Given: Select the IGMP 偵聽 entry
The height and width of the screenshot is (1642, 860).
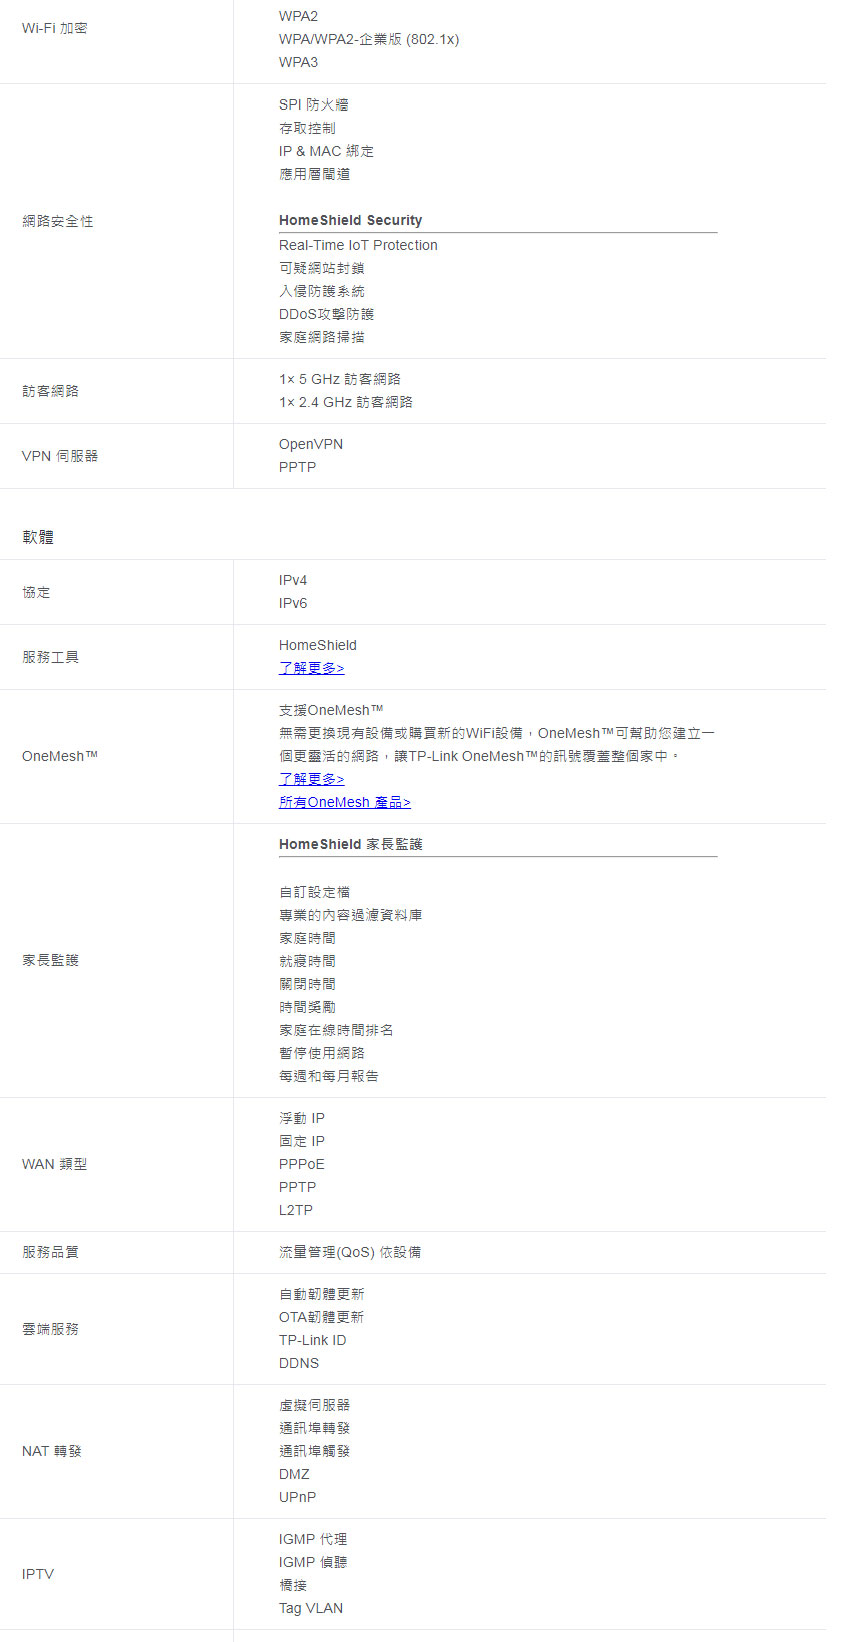Looking at the screenshot, I should pos(313,1562).
